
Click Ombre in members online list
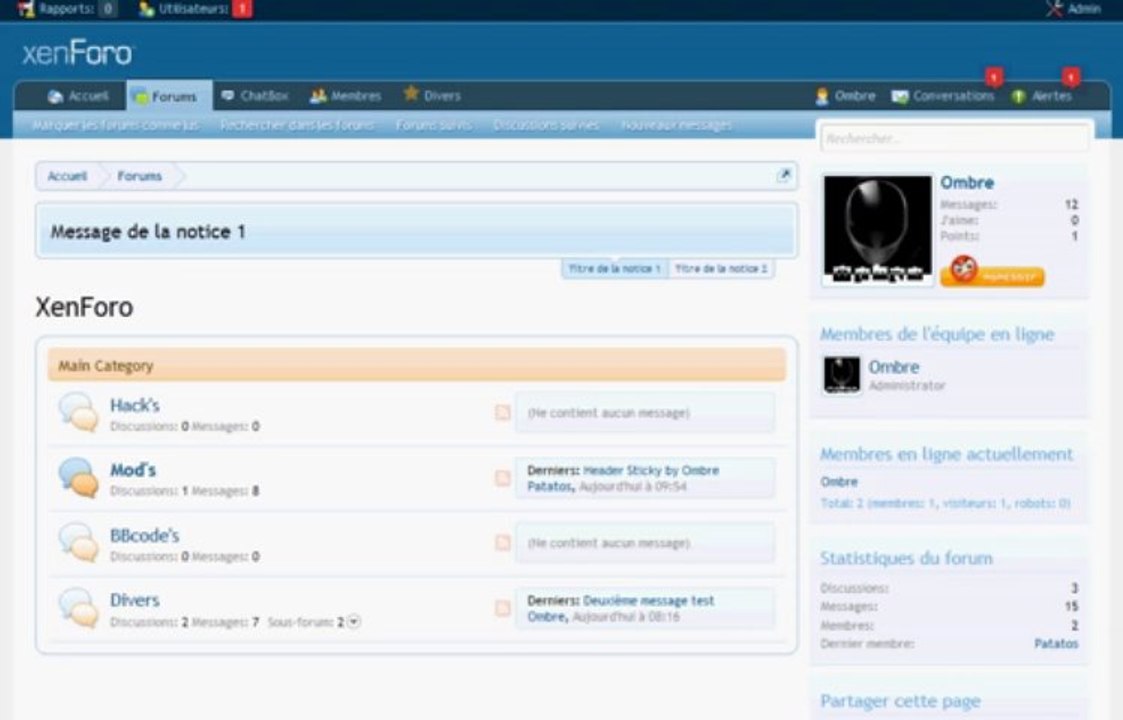pyautogui.click(x=839, y=481)
